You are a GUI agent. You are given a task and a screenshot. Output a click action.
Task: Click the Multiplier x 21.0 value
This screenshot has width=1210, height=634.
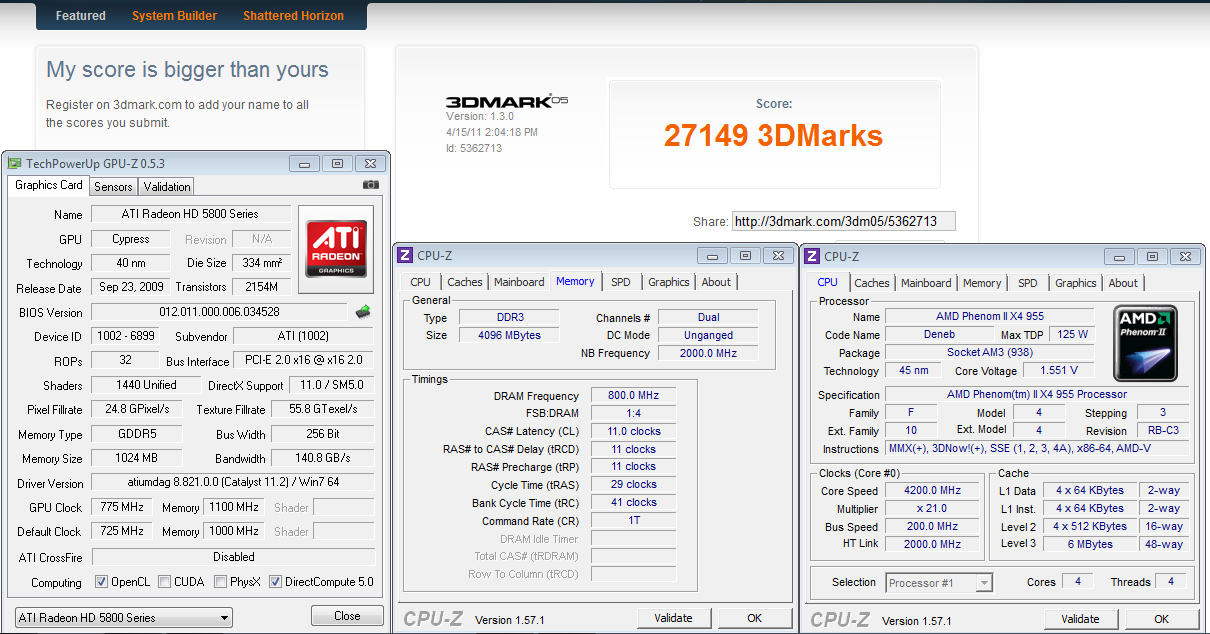point(933,508)
